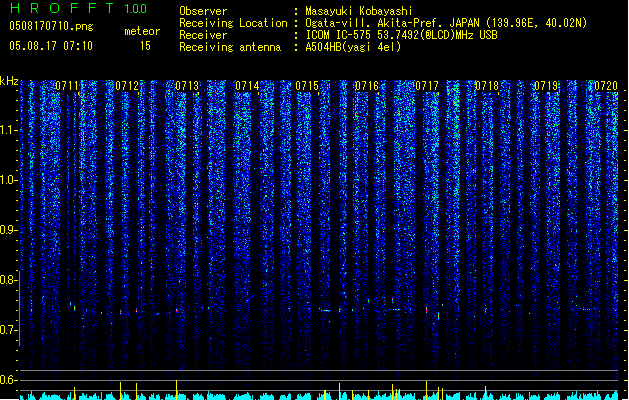Click the A504HB(yagi 4el) antenna text
Viewport: 629px width, 400px height.
[353, 47]
